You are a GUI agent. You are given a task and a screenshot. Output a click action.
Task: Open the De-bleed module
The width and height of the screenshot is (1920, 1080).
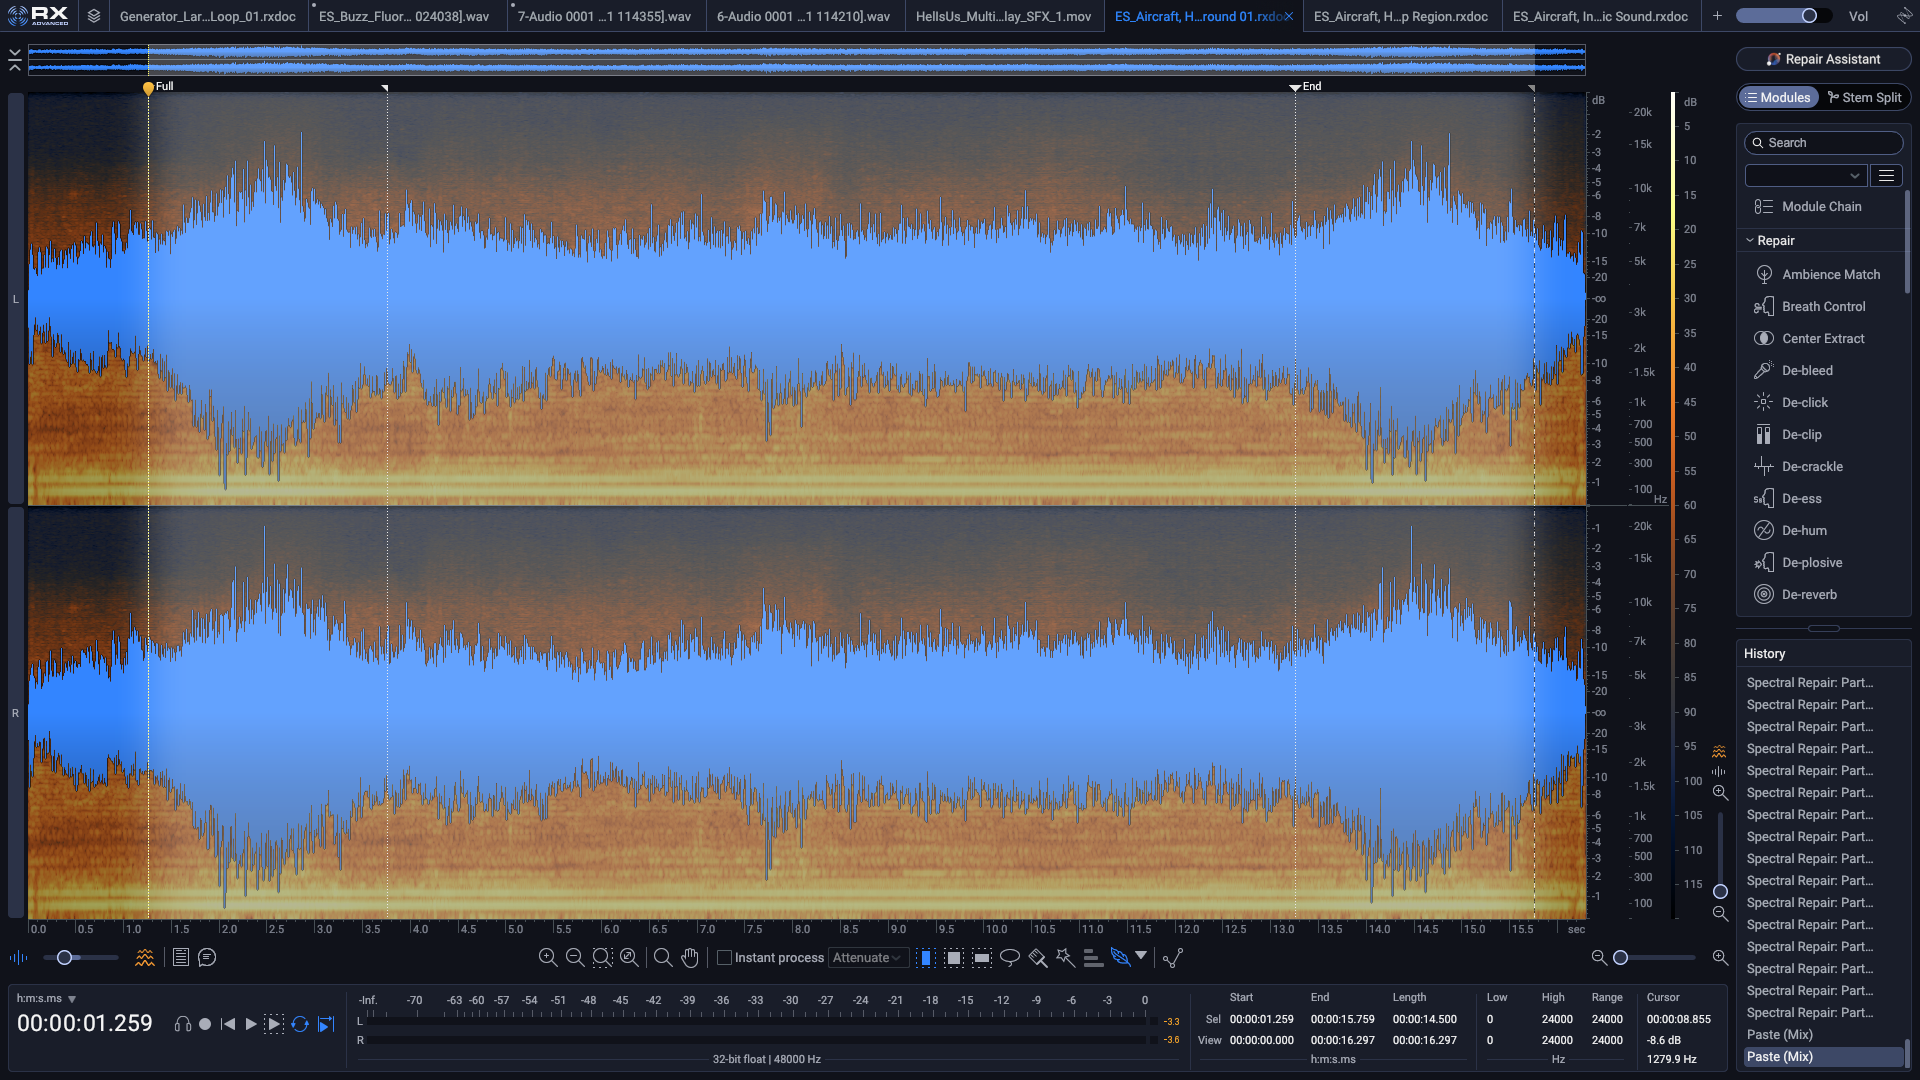1823,370
